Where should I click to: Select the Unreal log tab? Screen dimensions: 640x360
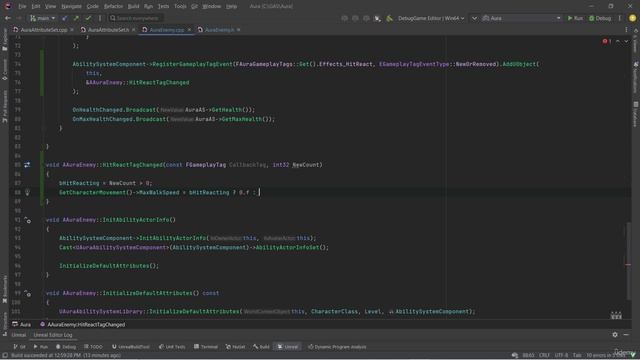pos(19,335)
